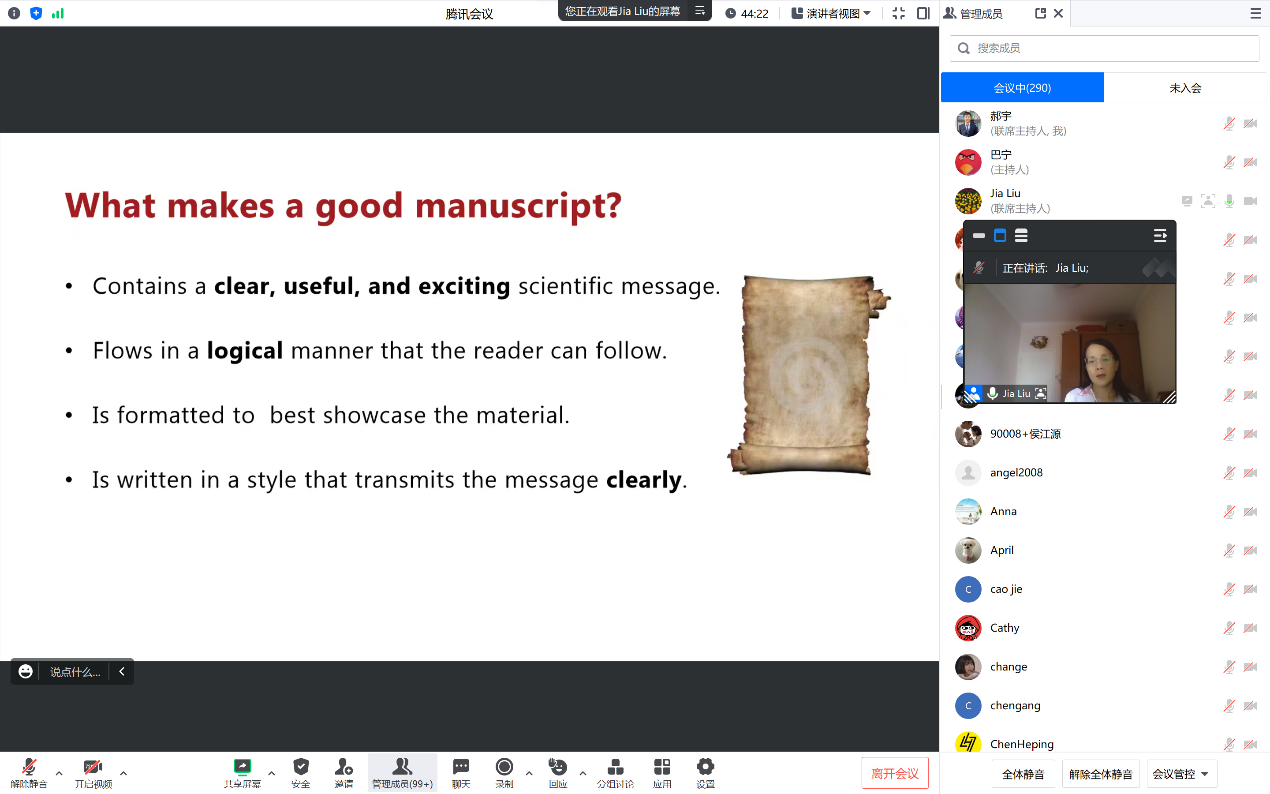Expand the Speaker View (演讲者视图) dropdown
The image size is (1270, 794).
tap(831, 13)
